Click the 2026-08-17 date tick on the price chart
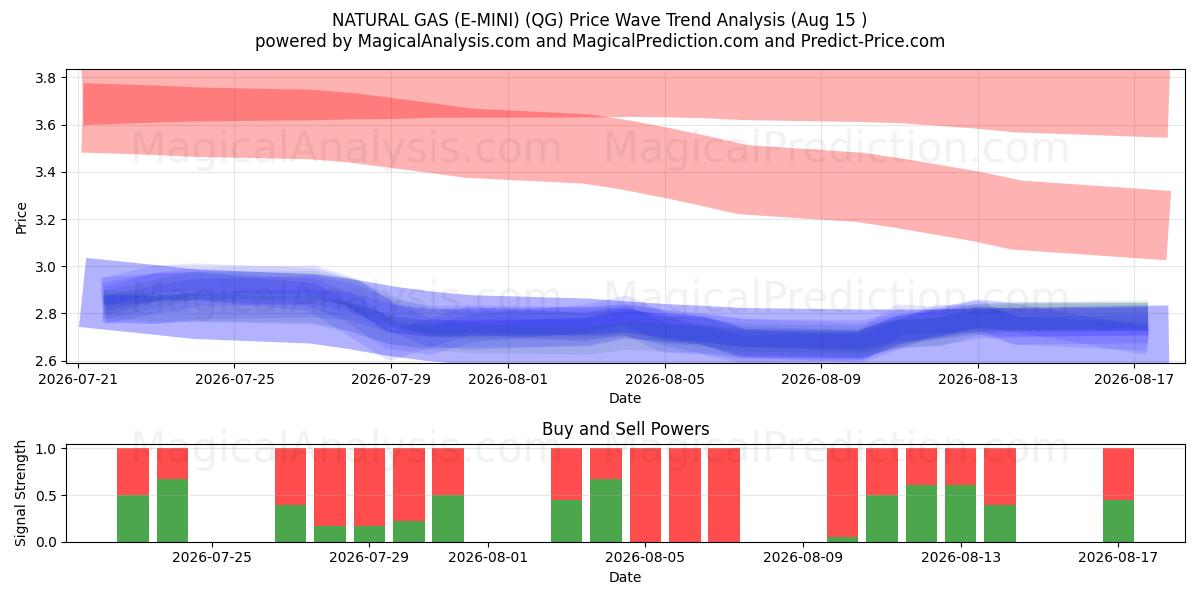This screenshot has width=1200, height=600. tap(1134, 379)
